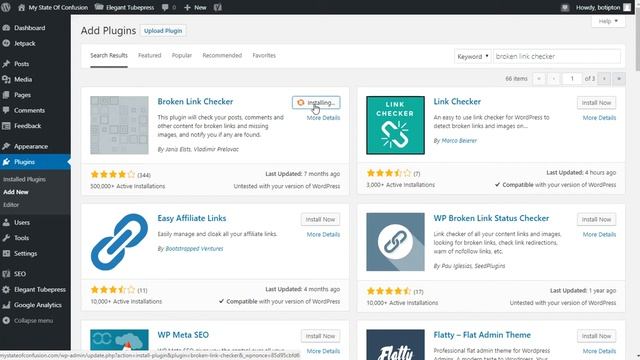Open the New content menu
This screenshot has height=360, width=640.
click(195, 7)
